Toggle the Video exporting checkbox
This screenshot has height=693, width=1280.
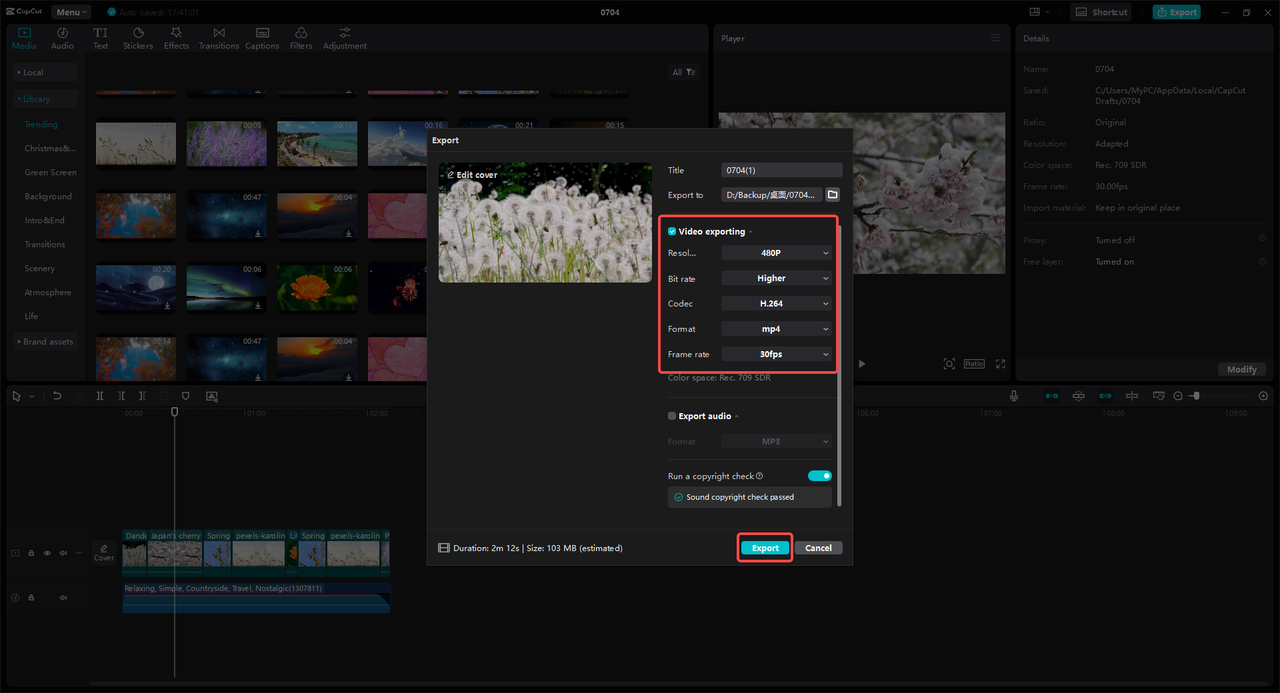[x=672, y=231]
